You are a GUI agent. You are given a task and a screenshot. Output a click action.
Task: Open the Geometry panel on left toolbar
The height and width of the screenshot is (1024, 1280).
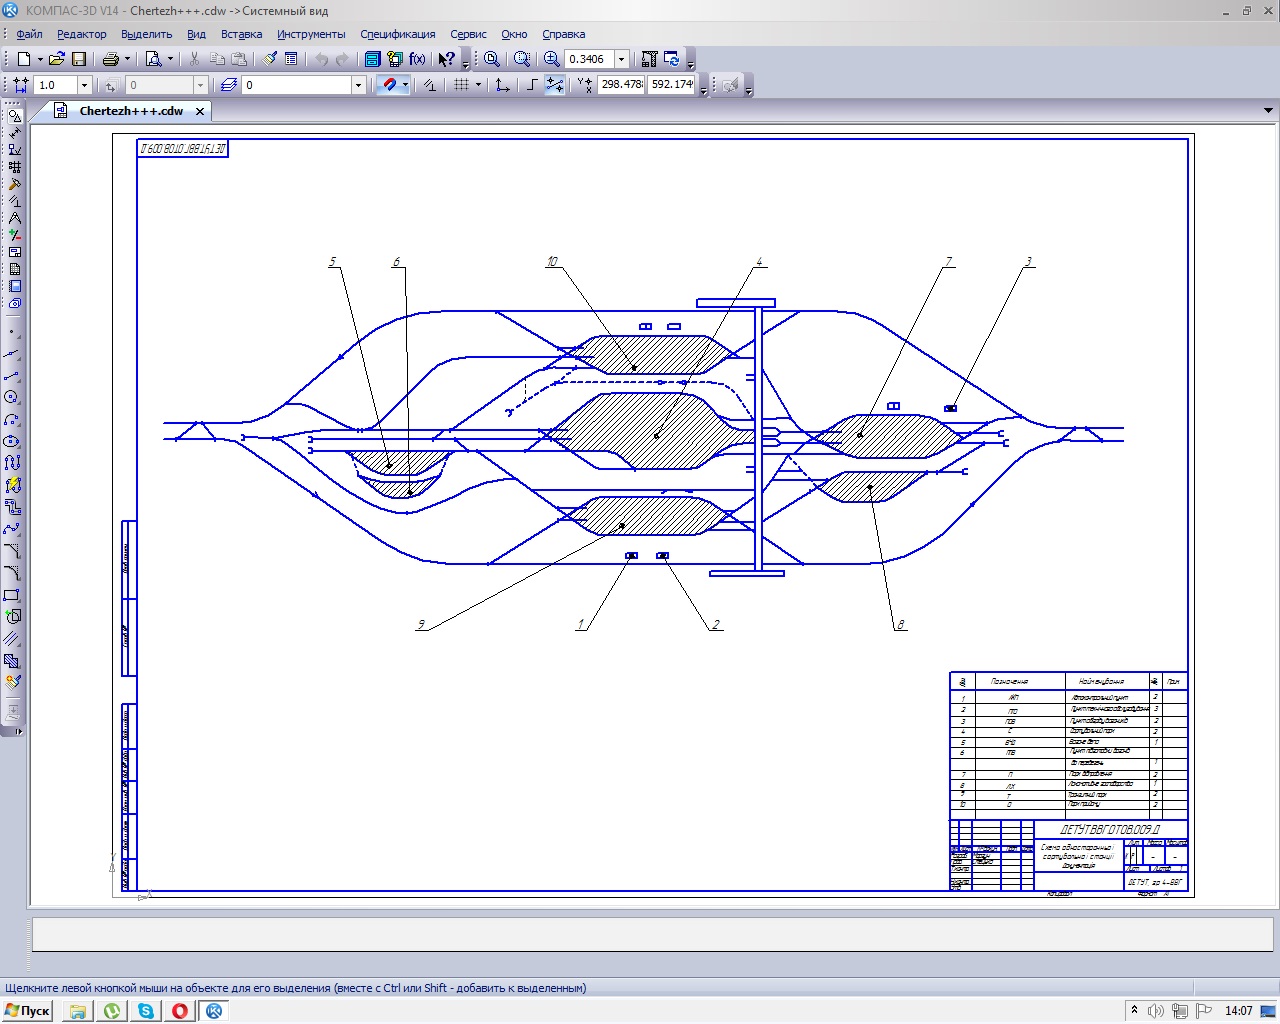[14, 116]
